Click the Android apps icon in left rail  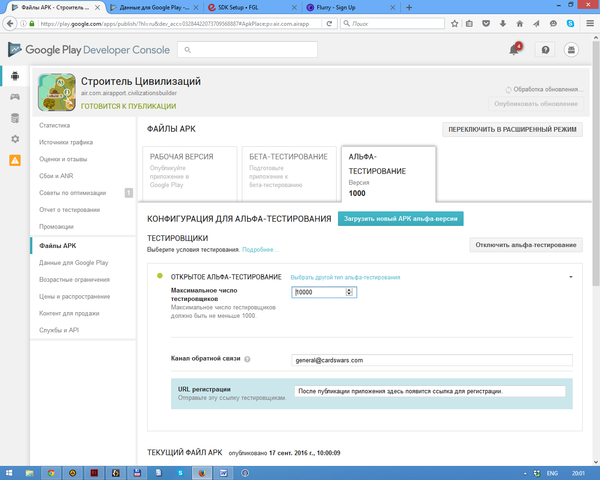point(15,76)
